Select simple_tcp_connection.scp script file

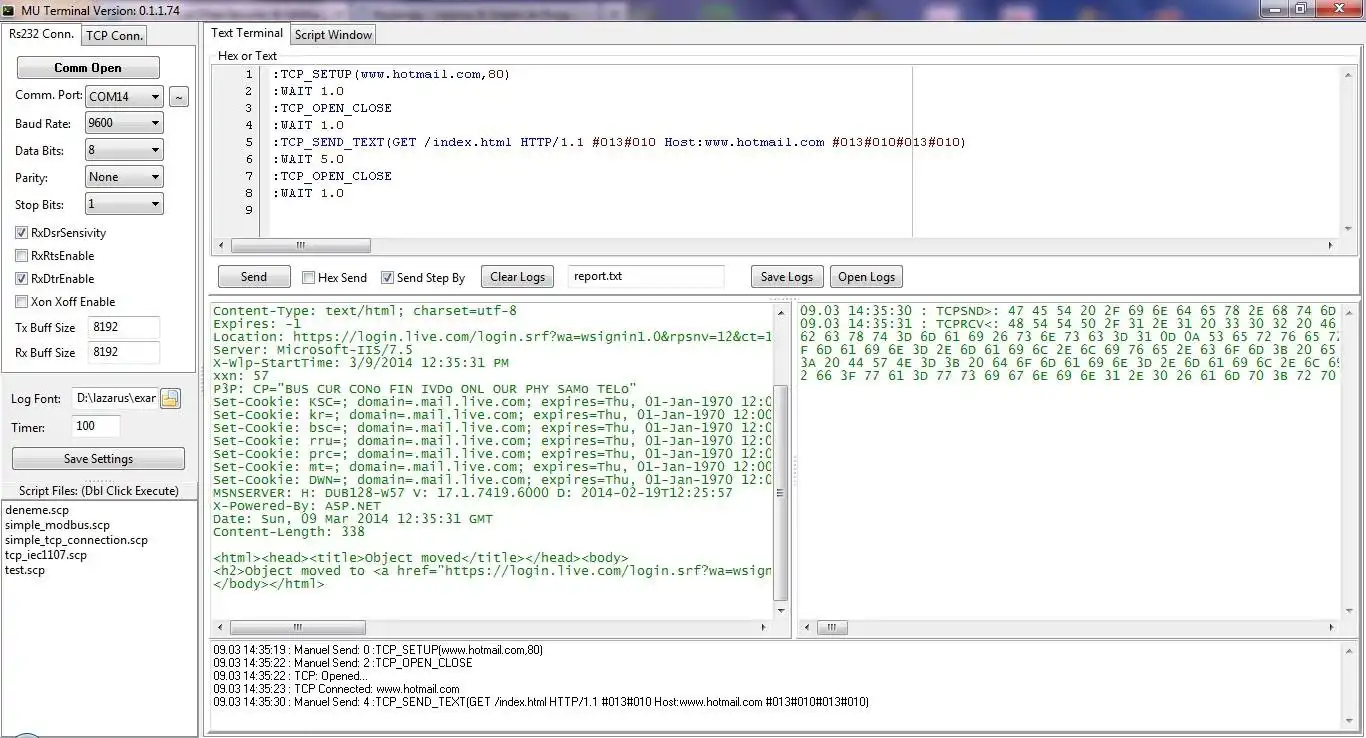tap(76, 540)
